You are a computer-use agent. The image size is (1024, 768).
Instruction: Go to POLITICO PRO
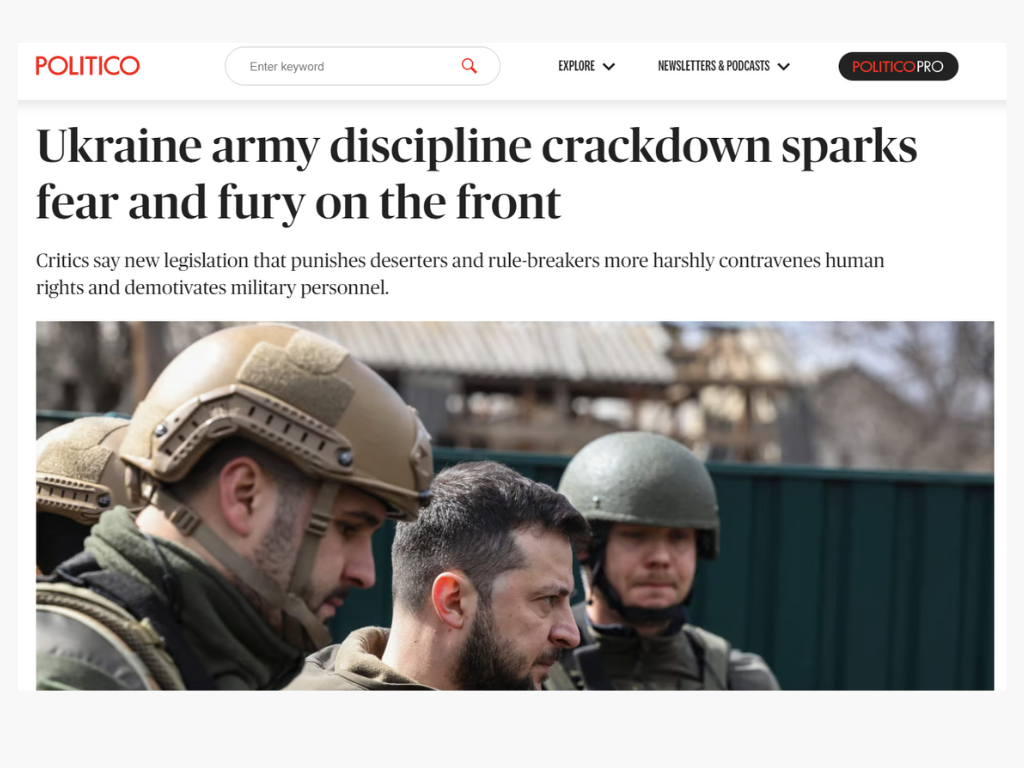(898, 67)
